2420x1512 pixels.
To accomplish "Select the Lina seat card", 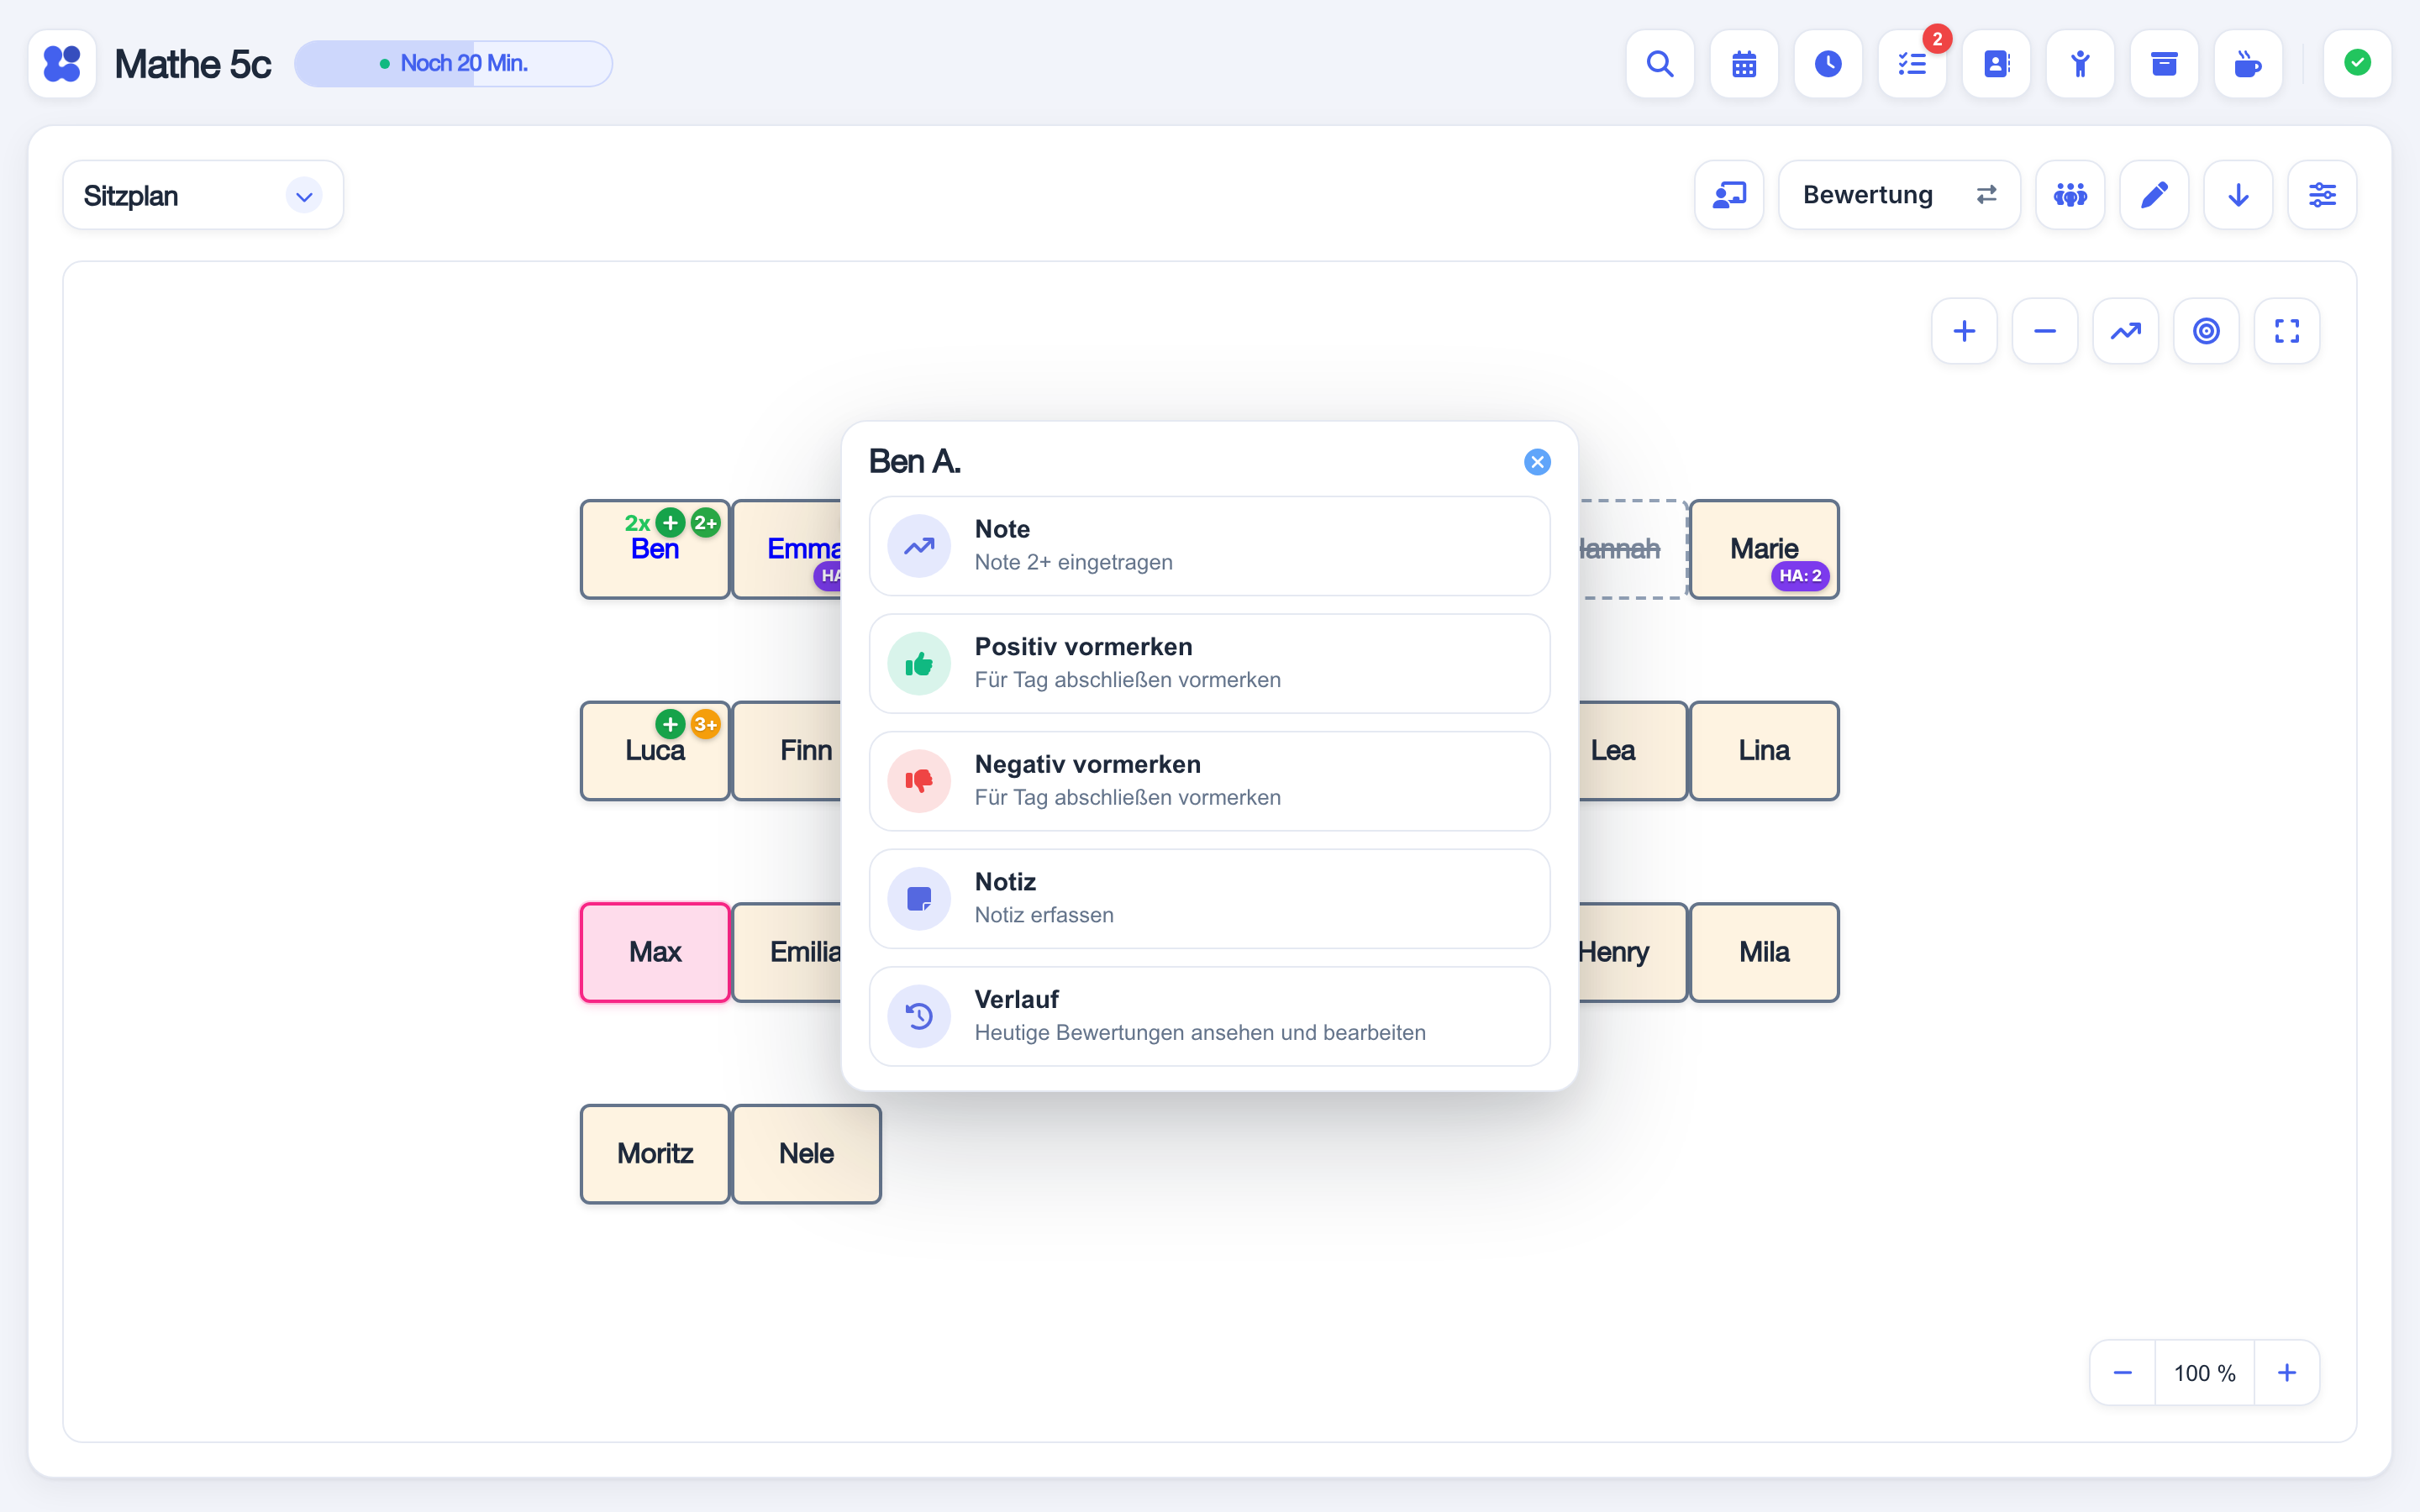I will [x=1764, y=751].
